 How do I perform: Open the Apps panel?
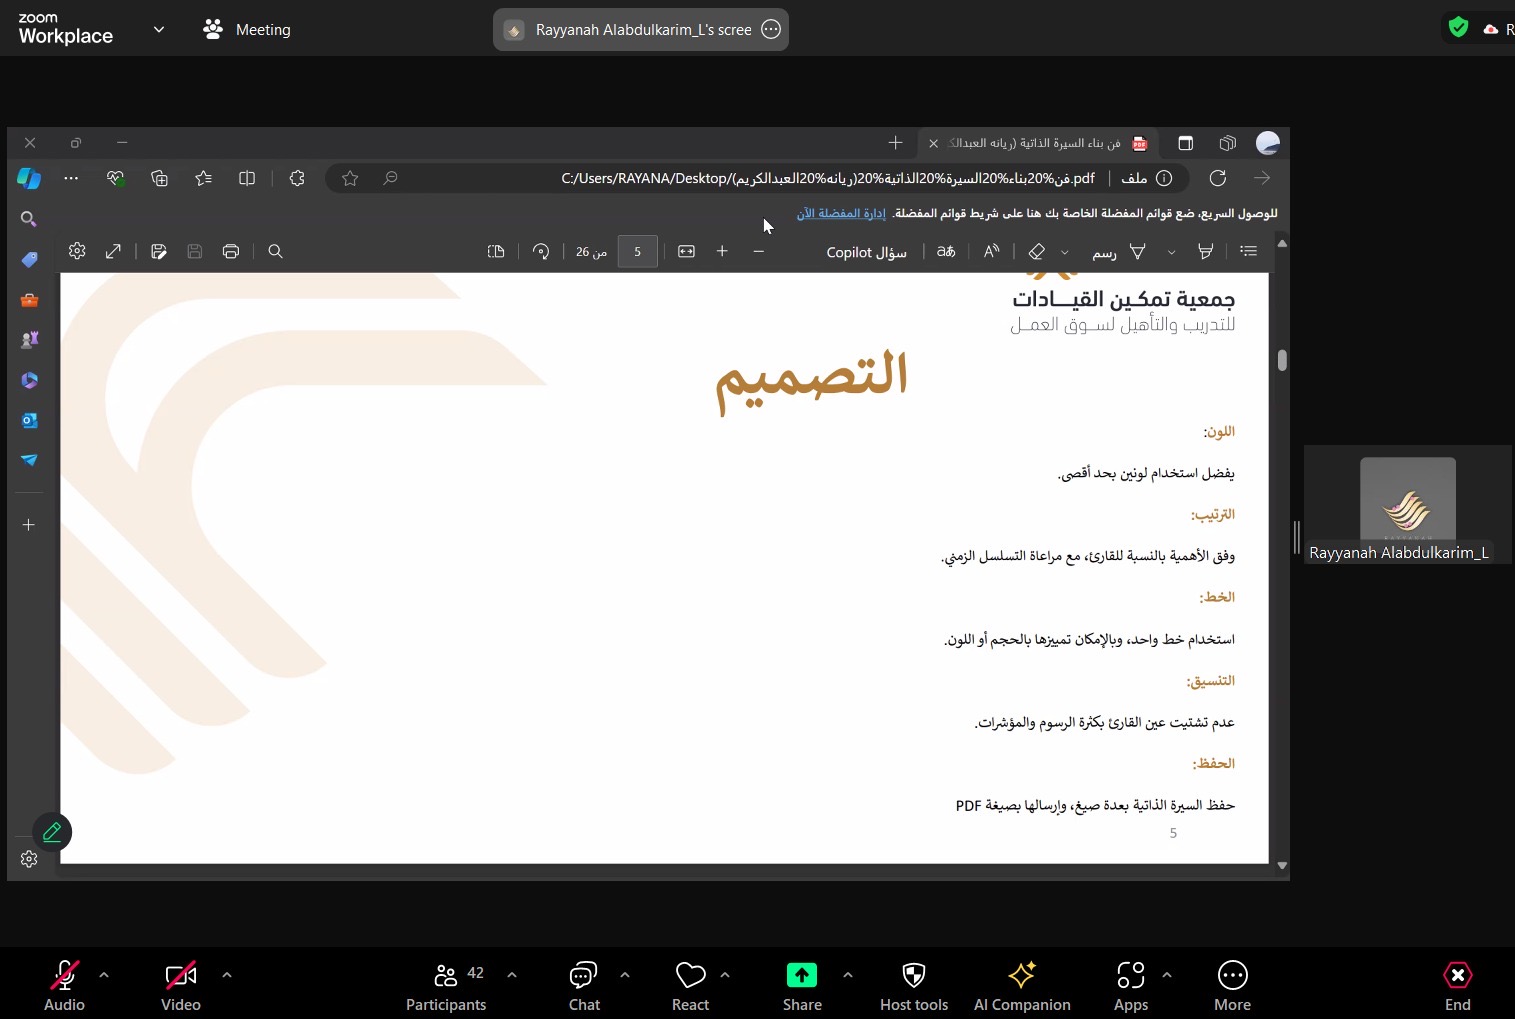point(1131,985)
